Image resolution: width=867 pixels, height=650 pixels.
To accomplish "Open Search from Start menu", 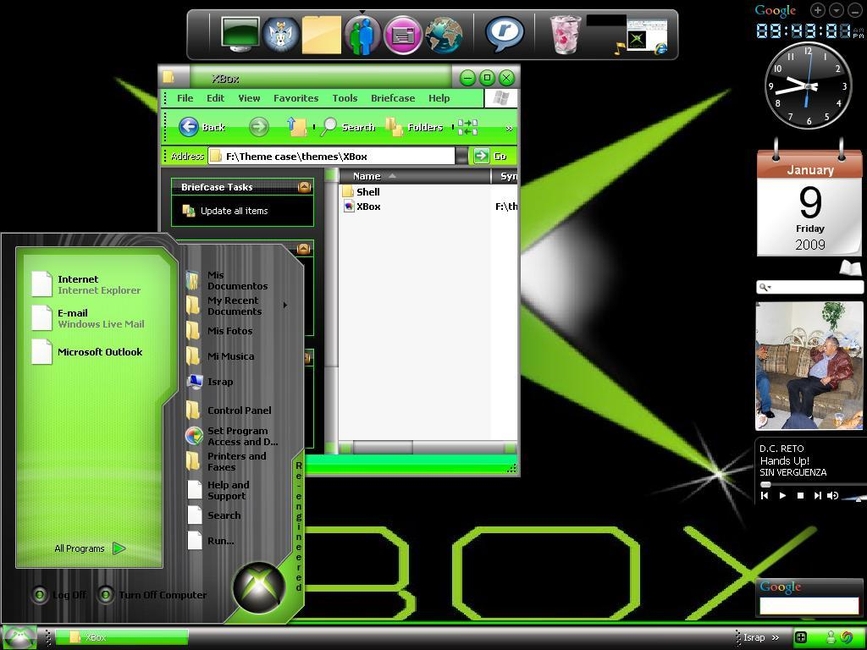I will (x=214, y=515).
